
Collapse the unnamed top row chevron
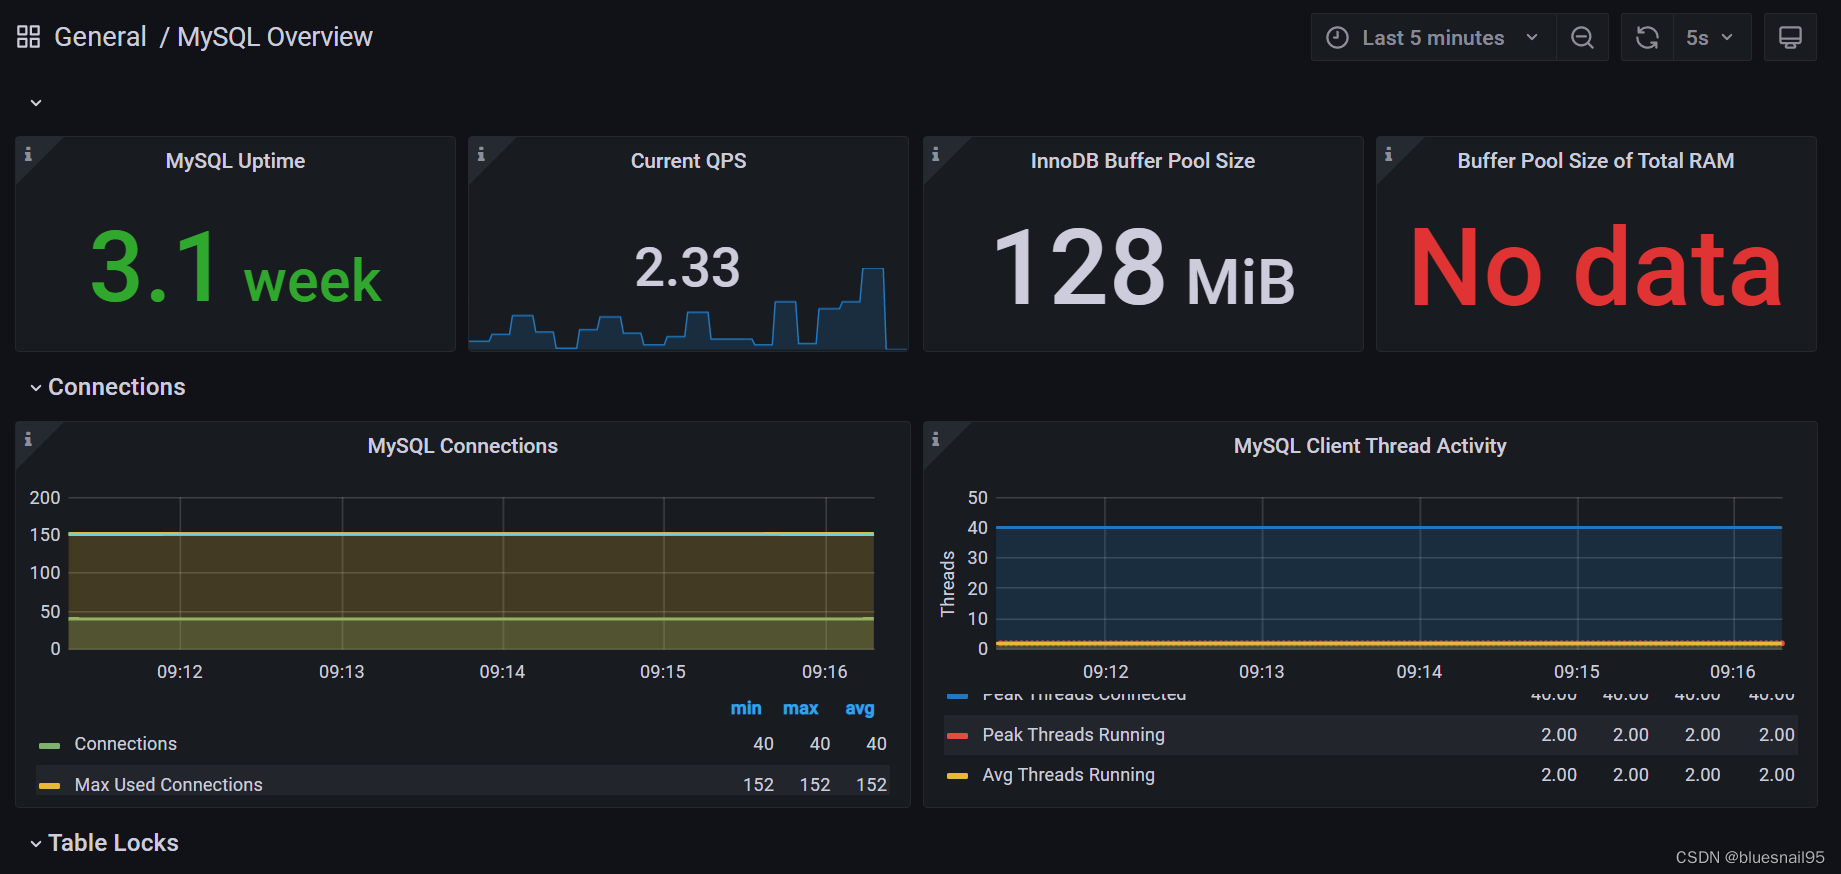[x=36, y=103]
